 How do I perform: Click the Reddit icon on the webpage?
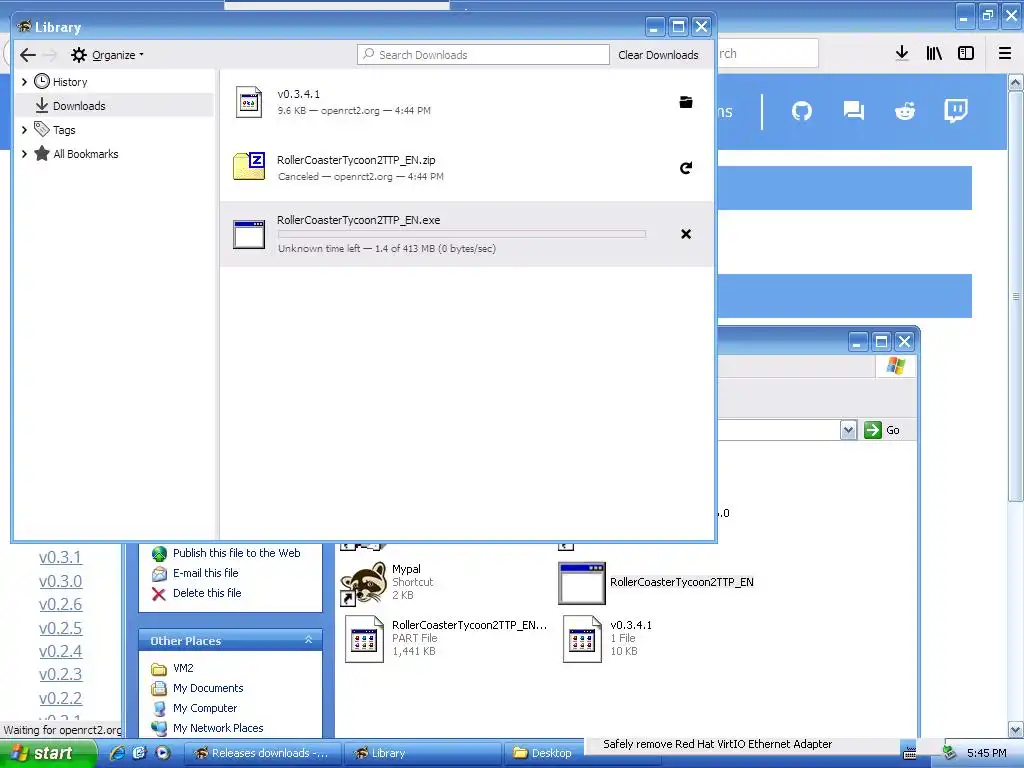pyautogui.click(x=905, y=111)
